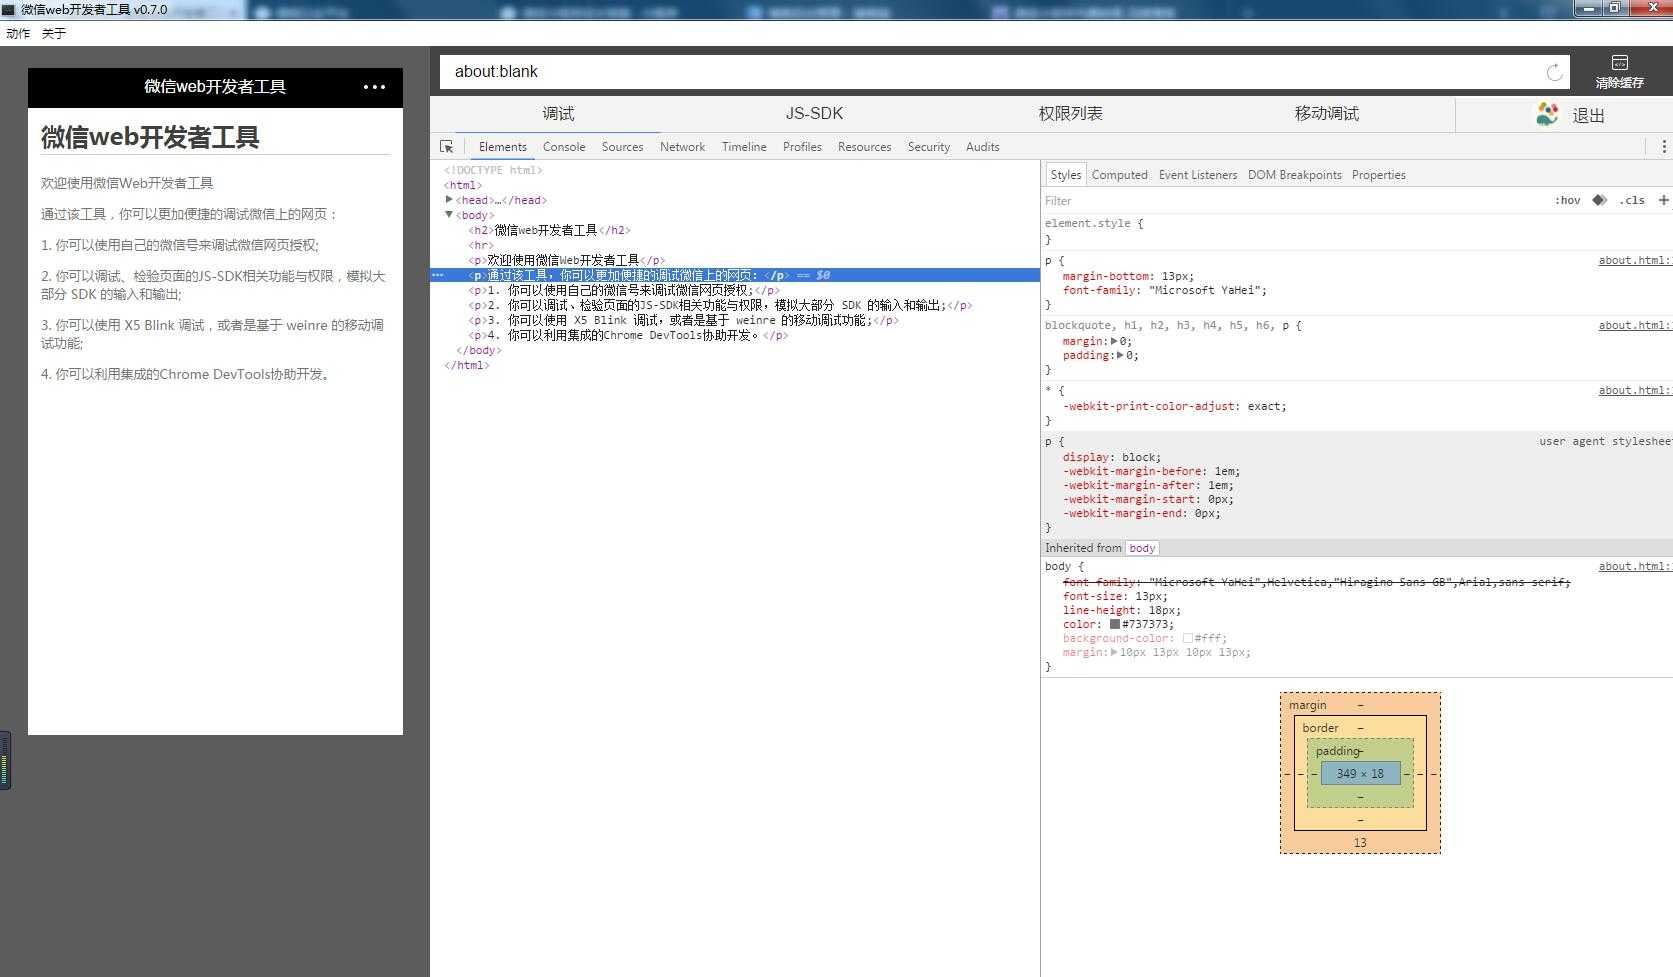This screenshot has height=977, width=1673.
Task: Open the Timeline panel tab
Action: 744,147
